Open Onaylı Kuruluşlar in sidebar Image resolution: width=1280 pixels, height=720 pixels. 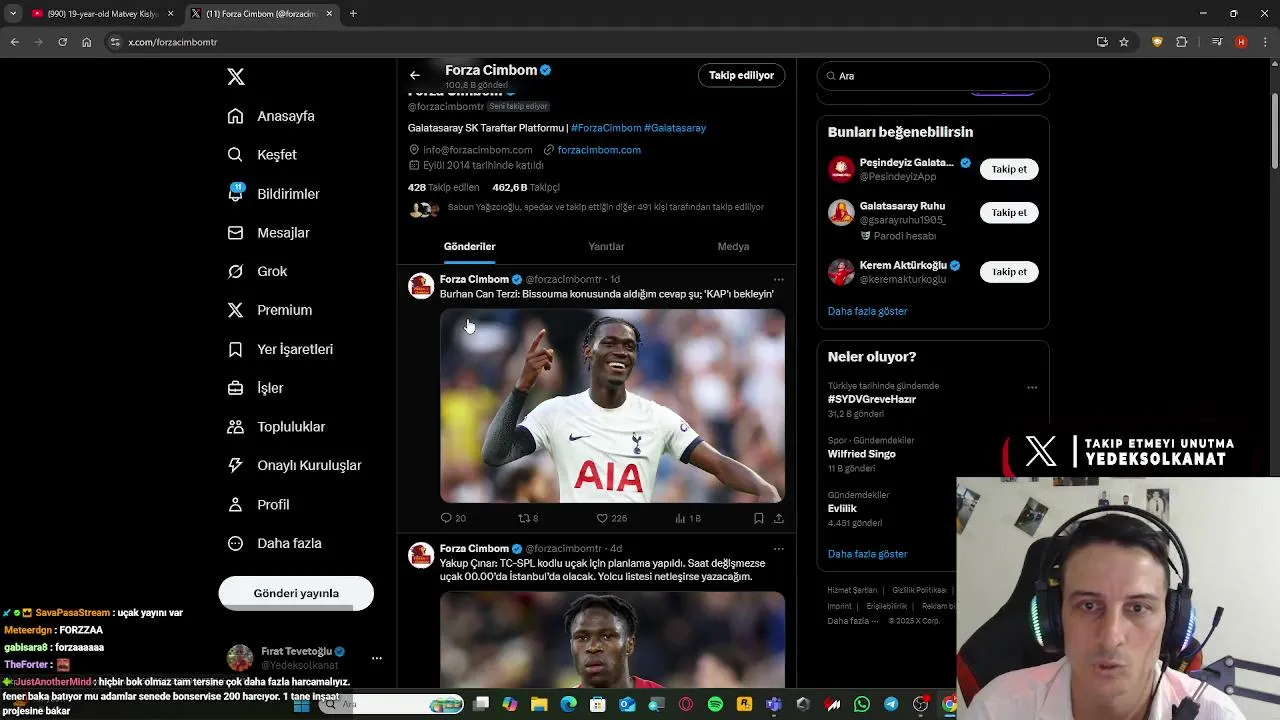coord(294,466)
